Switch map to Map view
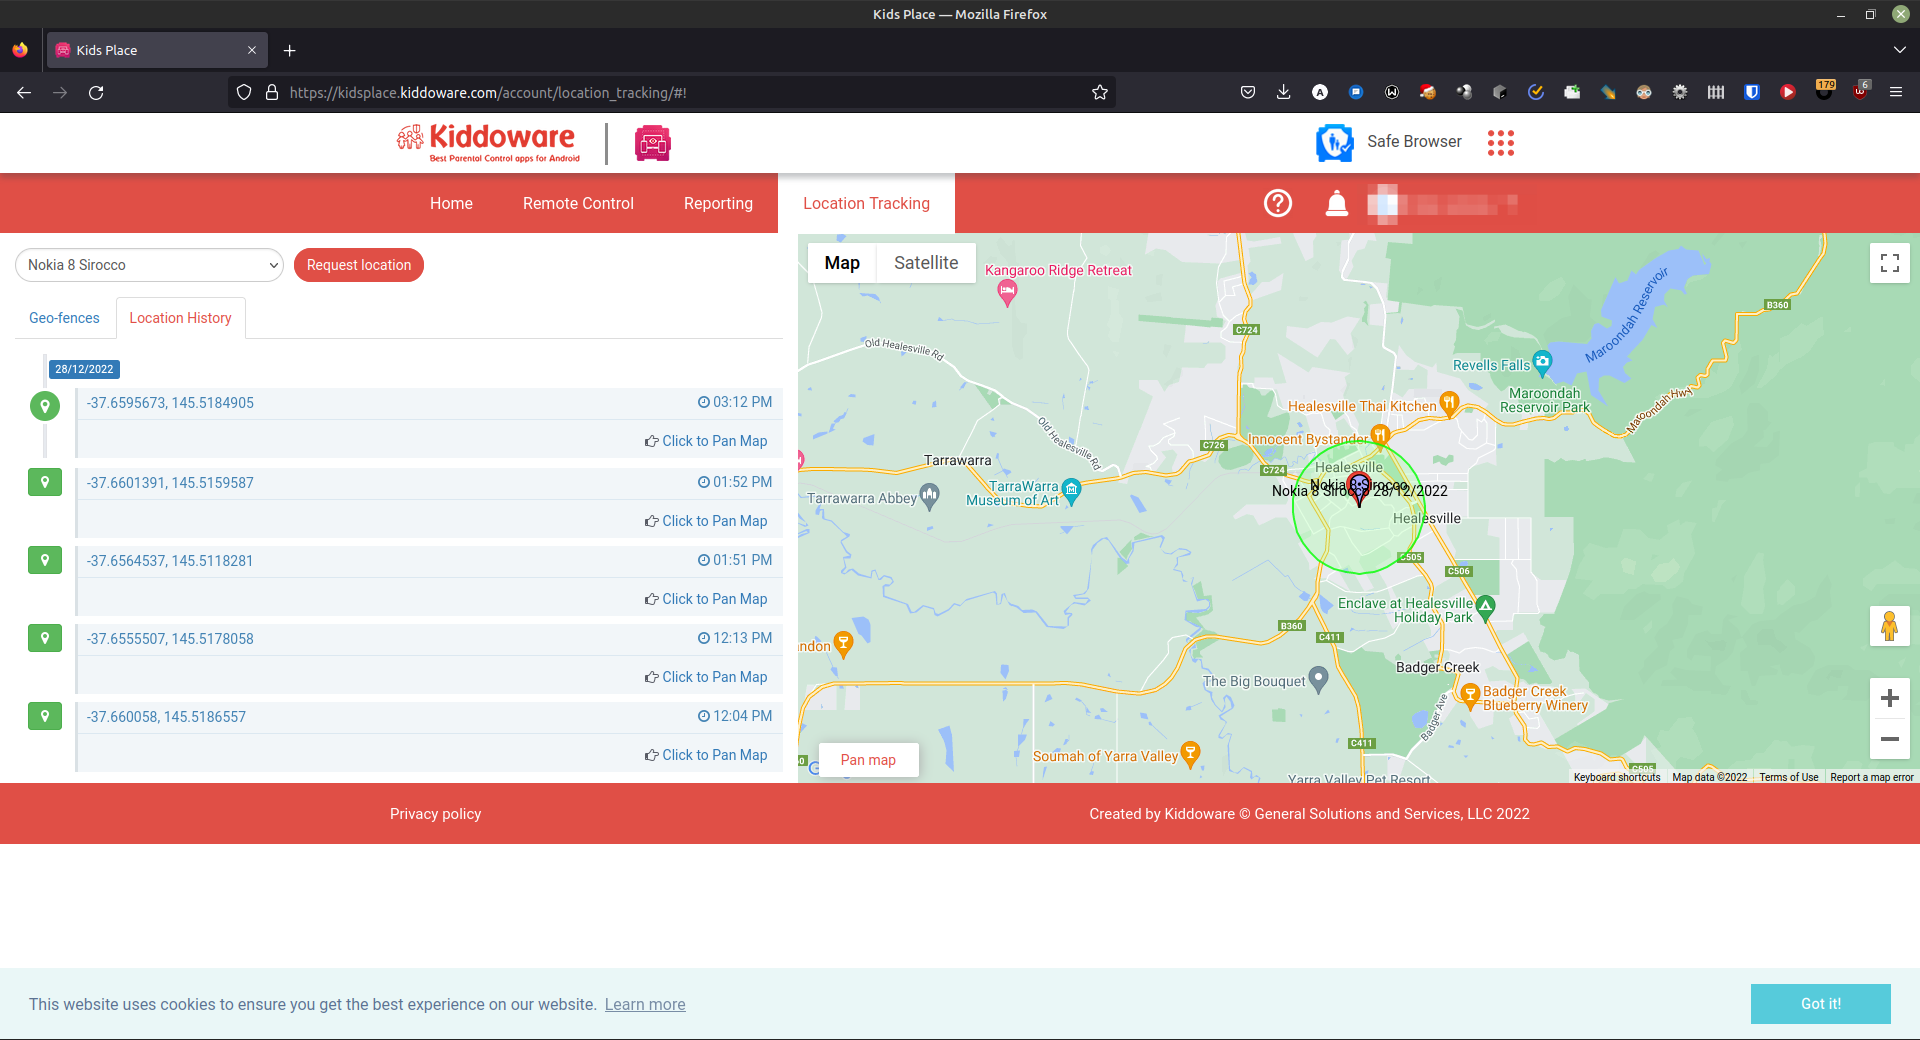1920x1040 pixels. 842,263
